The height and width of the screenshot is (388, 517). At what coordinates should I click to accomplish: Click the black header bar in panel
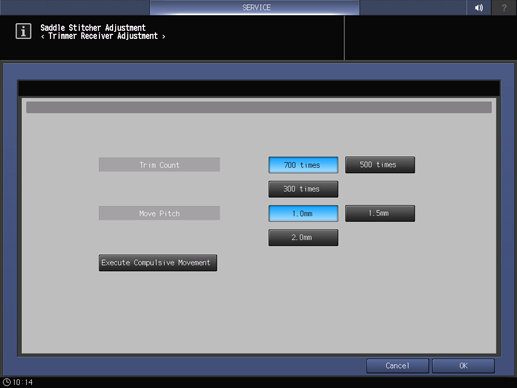[x=259, y=89]
